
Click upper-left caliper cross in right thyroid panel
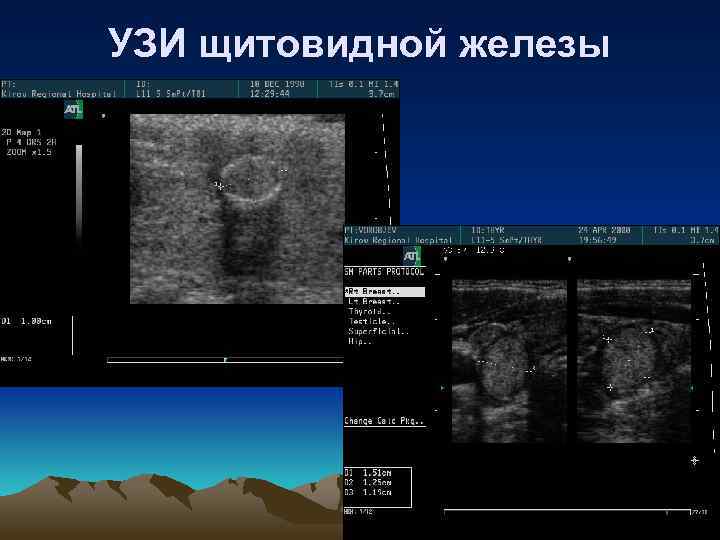pos(608,340)
